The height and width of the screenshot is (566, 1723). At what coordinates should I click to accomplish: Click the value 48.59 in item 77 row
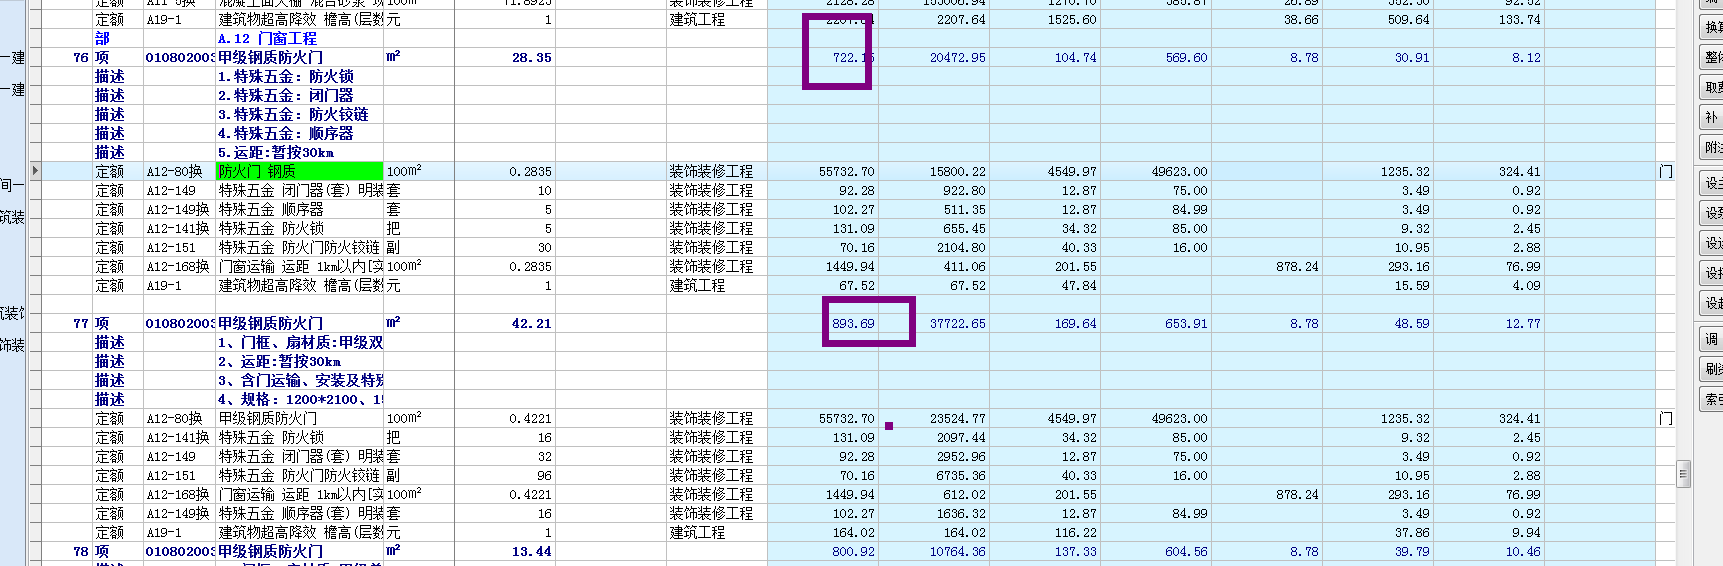[1412, 323]
